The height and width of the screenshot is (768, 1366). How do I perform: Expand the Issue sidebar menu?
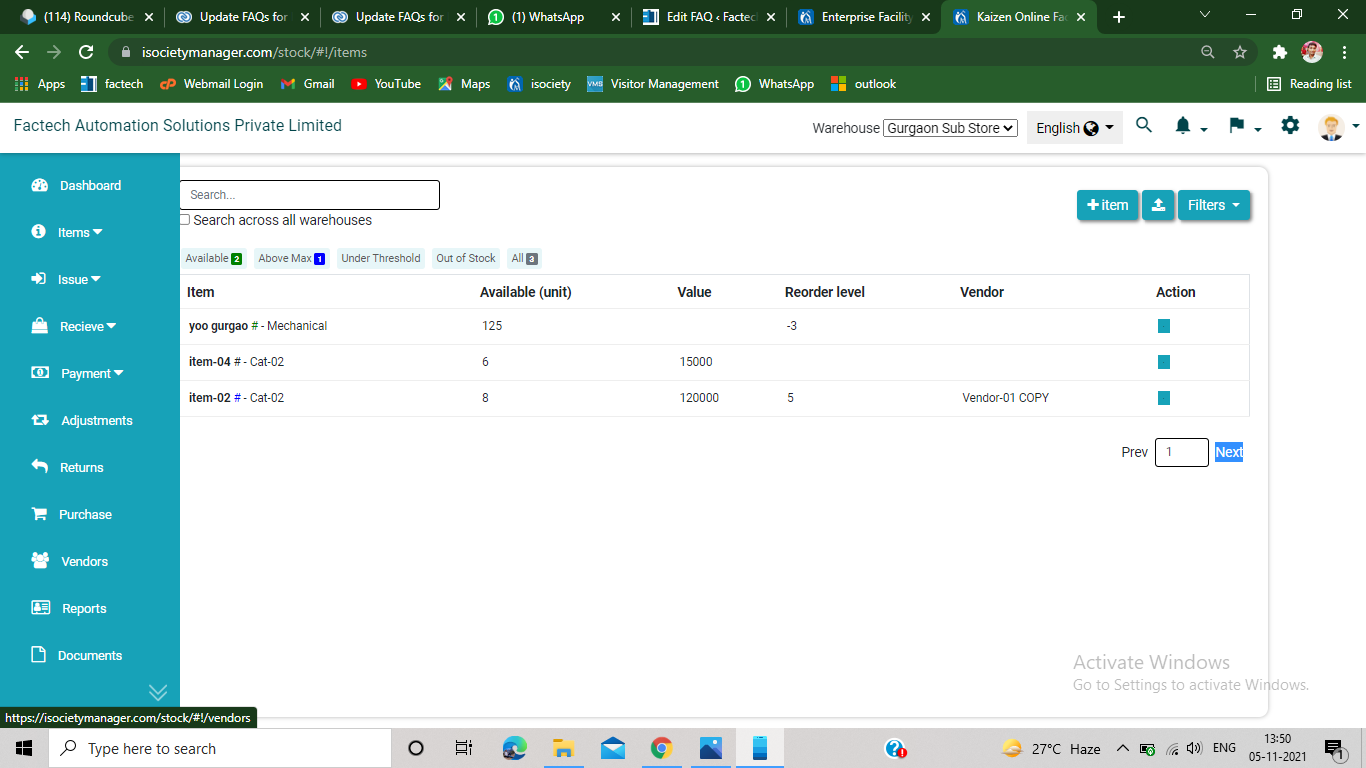coord(66,279)
